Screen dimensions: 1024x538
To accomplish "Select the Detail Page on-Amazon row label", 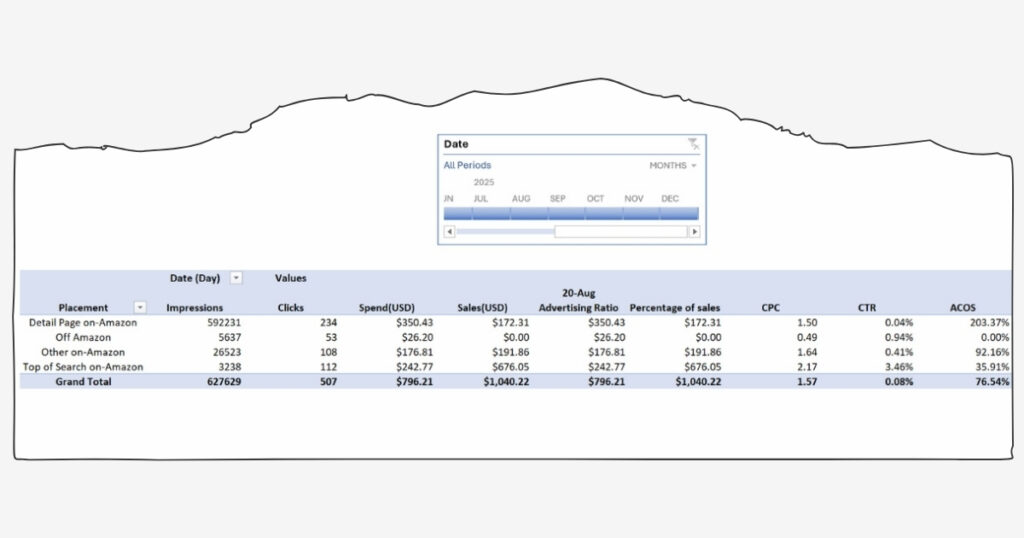I will tap(83, 323).
